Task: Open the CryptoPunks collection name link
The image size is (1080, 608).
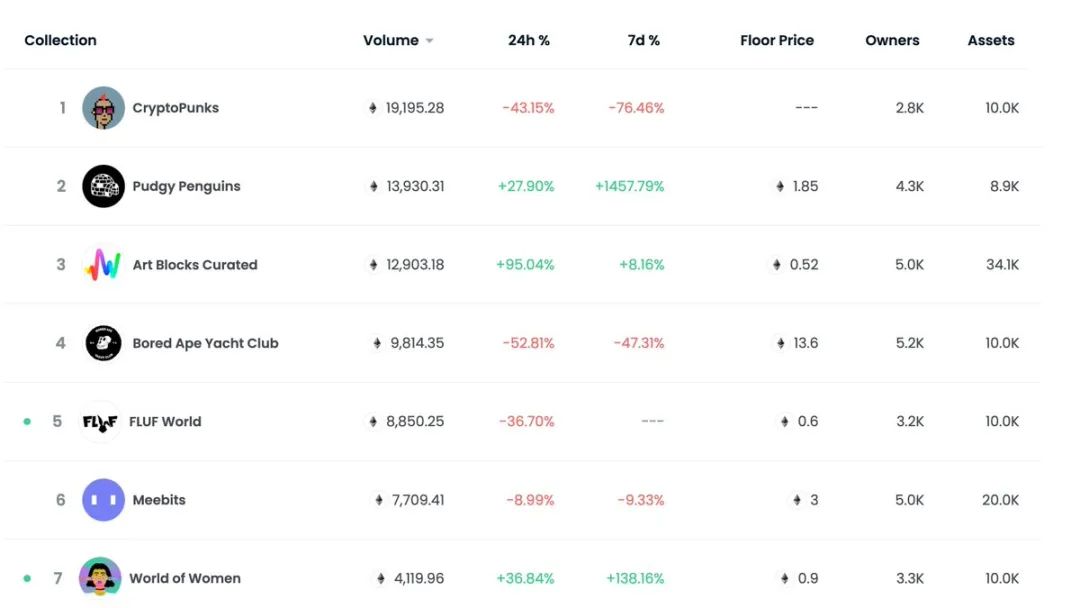Action: coord(175,108)
